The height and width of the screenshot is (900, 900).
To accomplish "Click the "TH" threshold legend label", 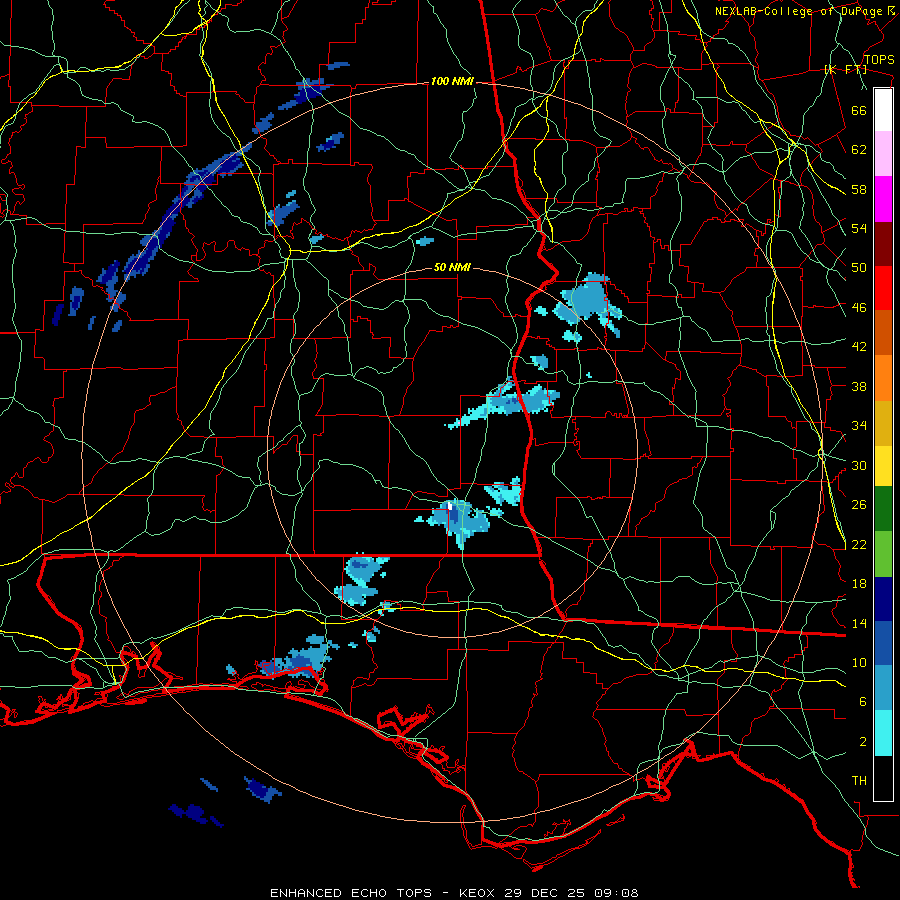I will 859,780.
